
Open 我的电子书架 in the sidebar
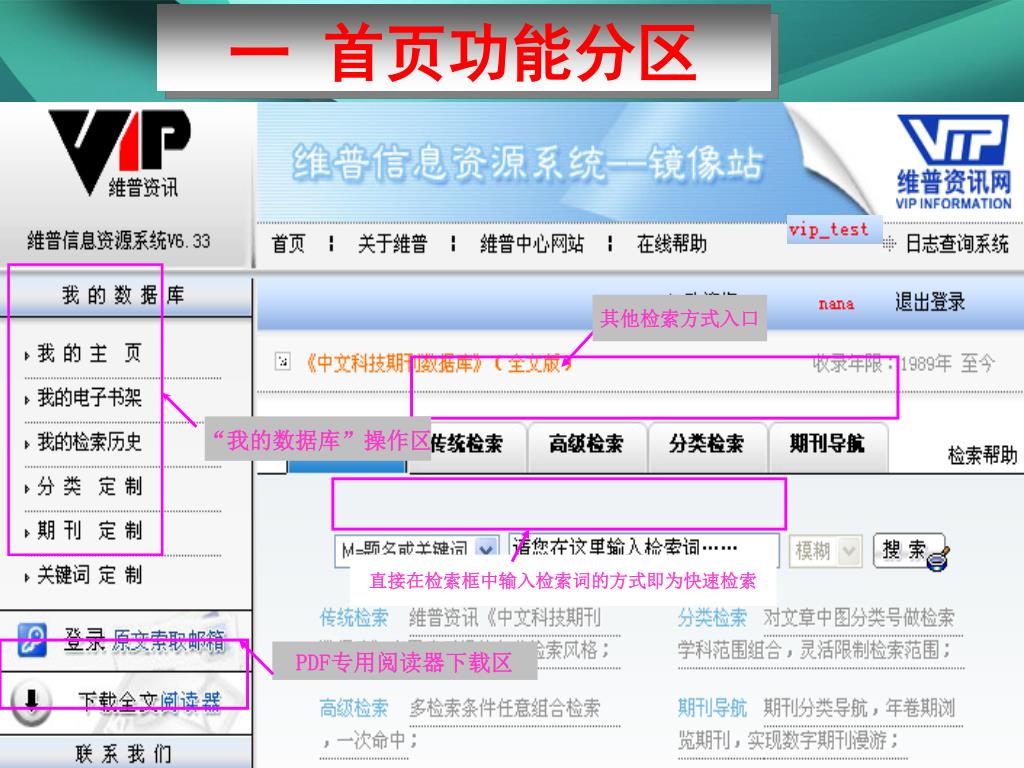click(x=89, y=398)
